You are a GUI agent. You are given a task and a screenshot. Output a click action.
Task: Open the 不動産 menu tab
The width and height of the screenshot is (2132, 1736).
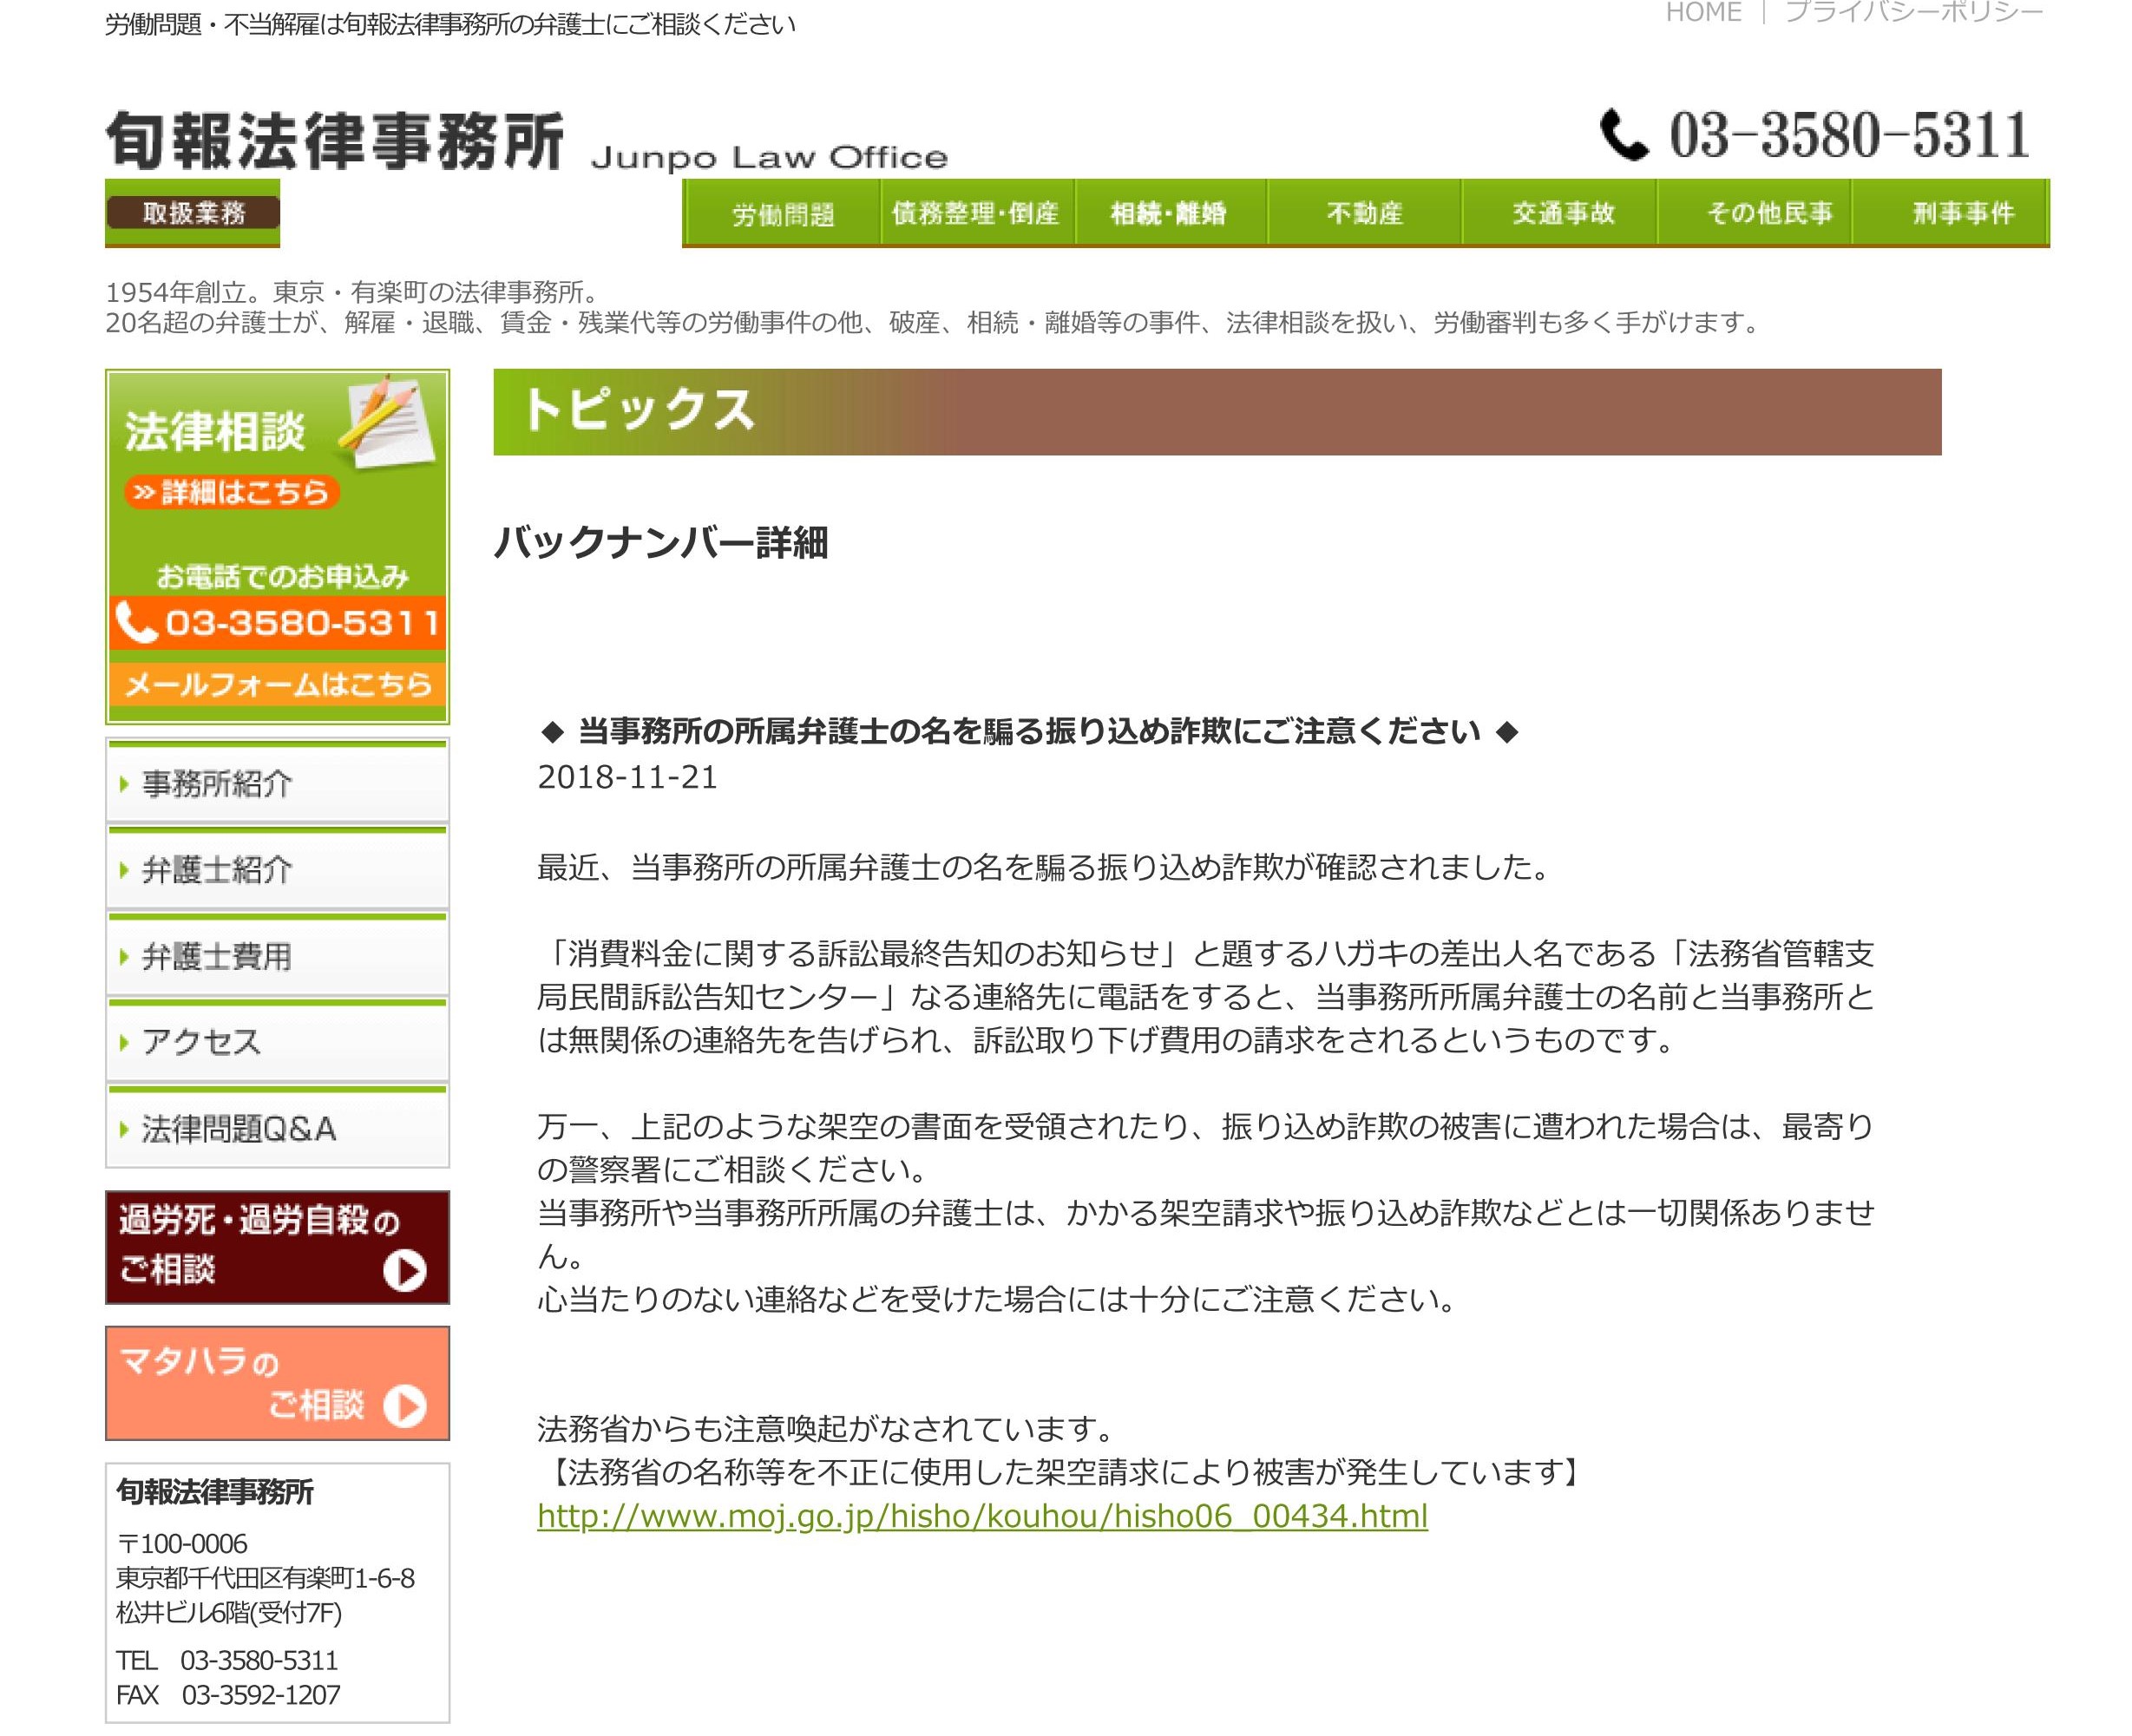(1363, 214)
